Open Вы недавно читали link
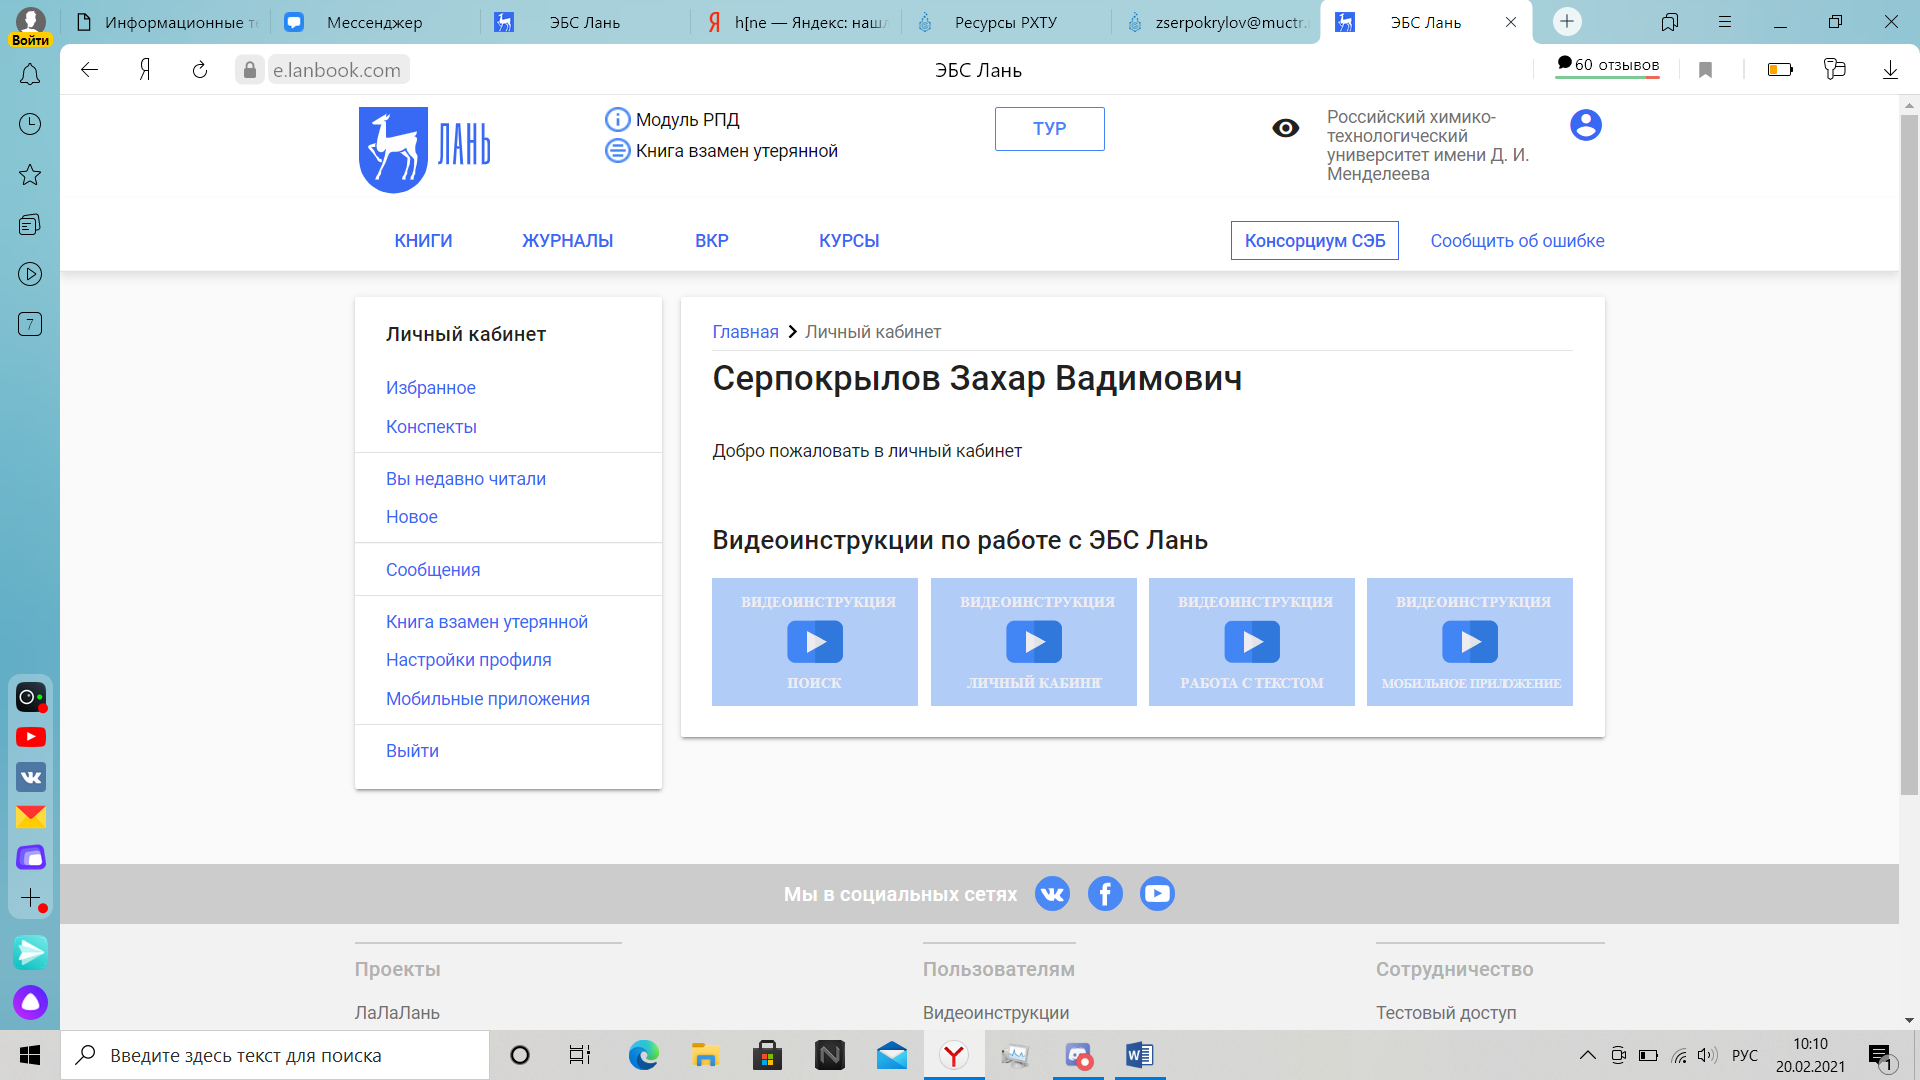 (x=465, y=479)
